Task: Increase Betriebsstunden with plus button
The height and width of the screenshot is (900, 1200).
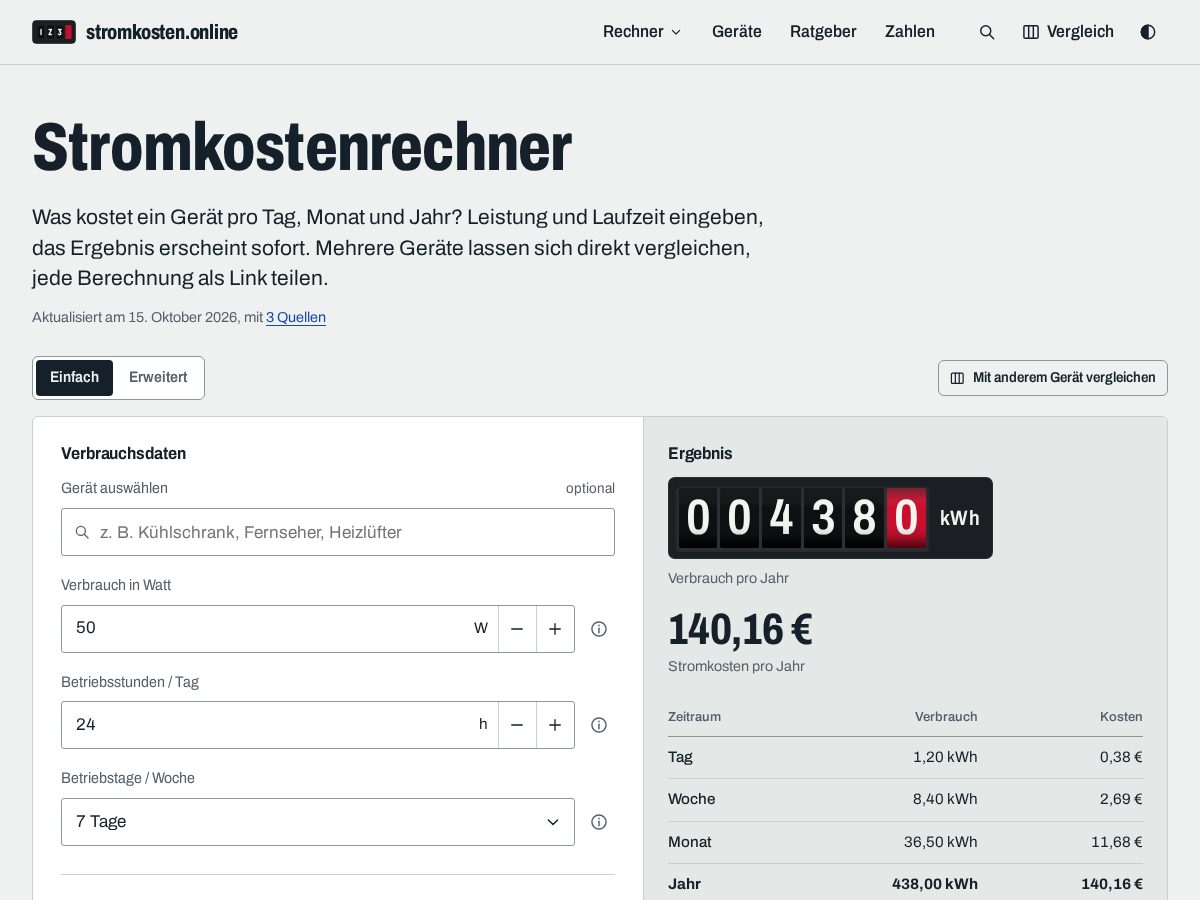Action: [x=555, y=725]
